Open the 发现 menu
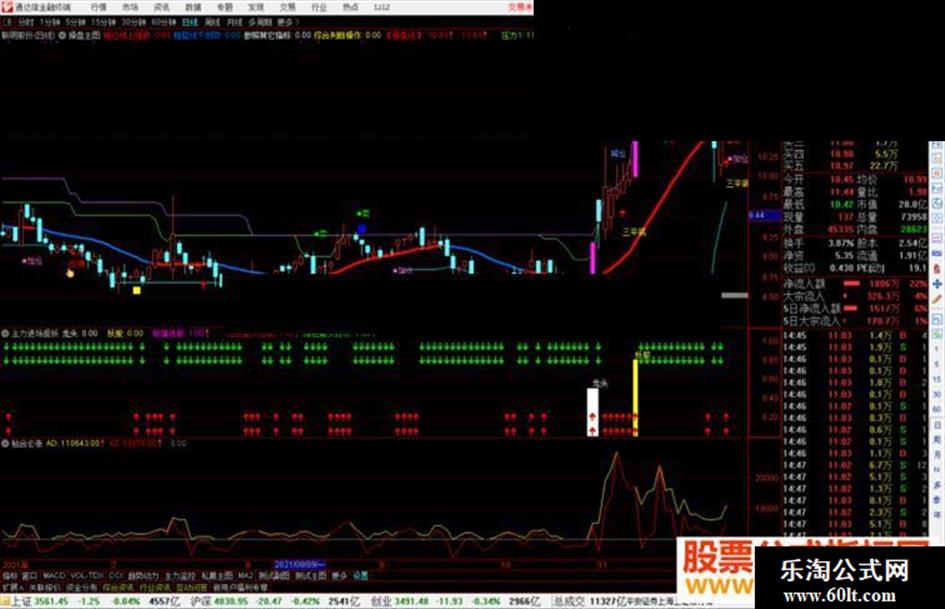945x609 pixels. pos(256,7)
